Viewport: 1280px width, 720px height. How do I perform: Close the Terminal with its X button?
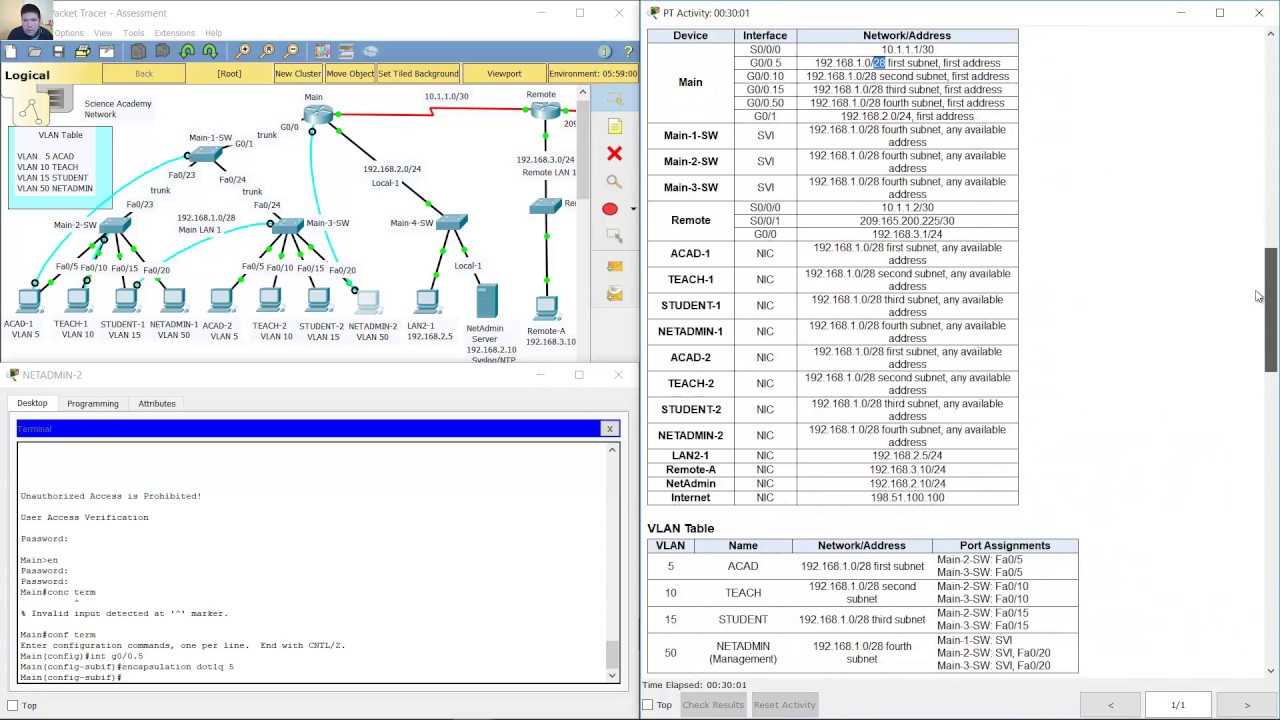609,429
